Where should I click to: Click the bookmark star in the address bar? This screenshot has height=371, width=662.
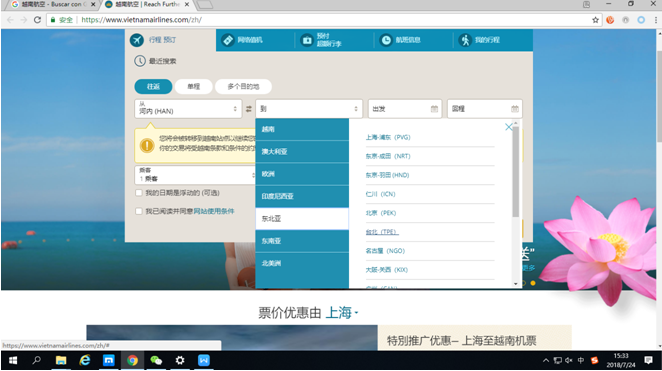tap(595, 20)
